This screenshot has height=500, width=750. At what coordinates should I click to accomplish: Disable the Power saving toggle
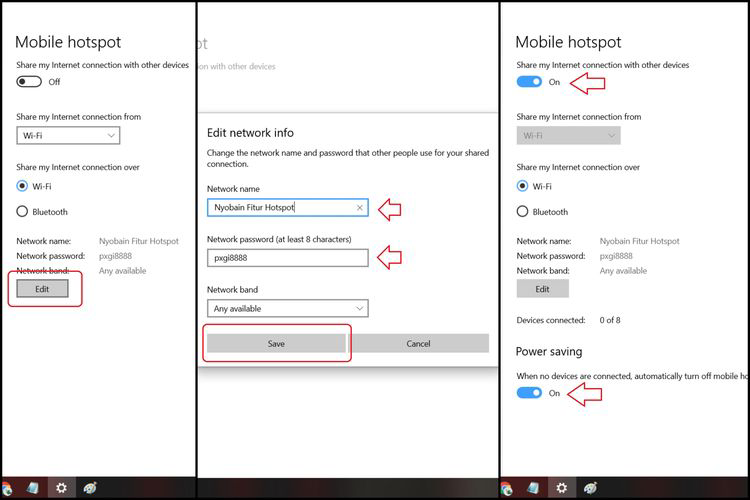529,393
